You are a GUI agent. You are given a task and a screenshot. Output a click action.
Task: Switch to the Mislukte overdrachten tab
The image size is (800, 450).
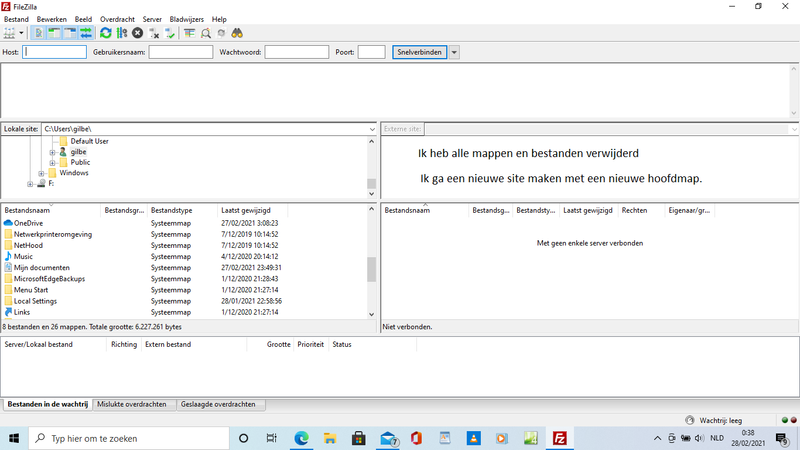[x=133, y=405]
